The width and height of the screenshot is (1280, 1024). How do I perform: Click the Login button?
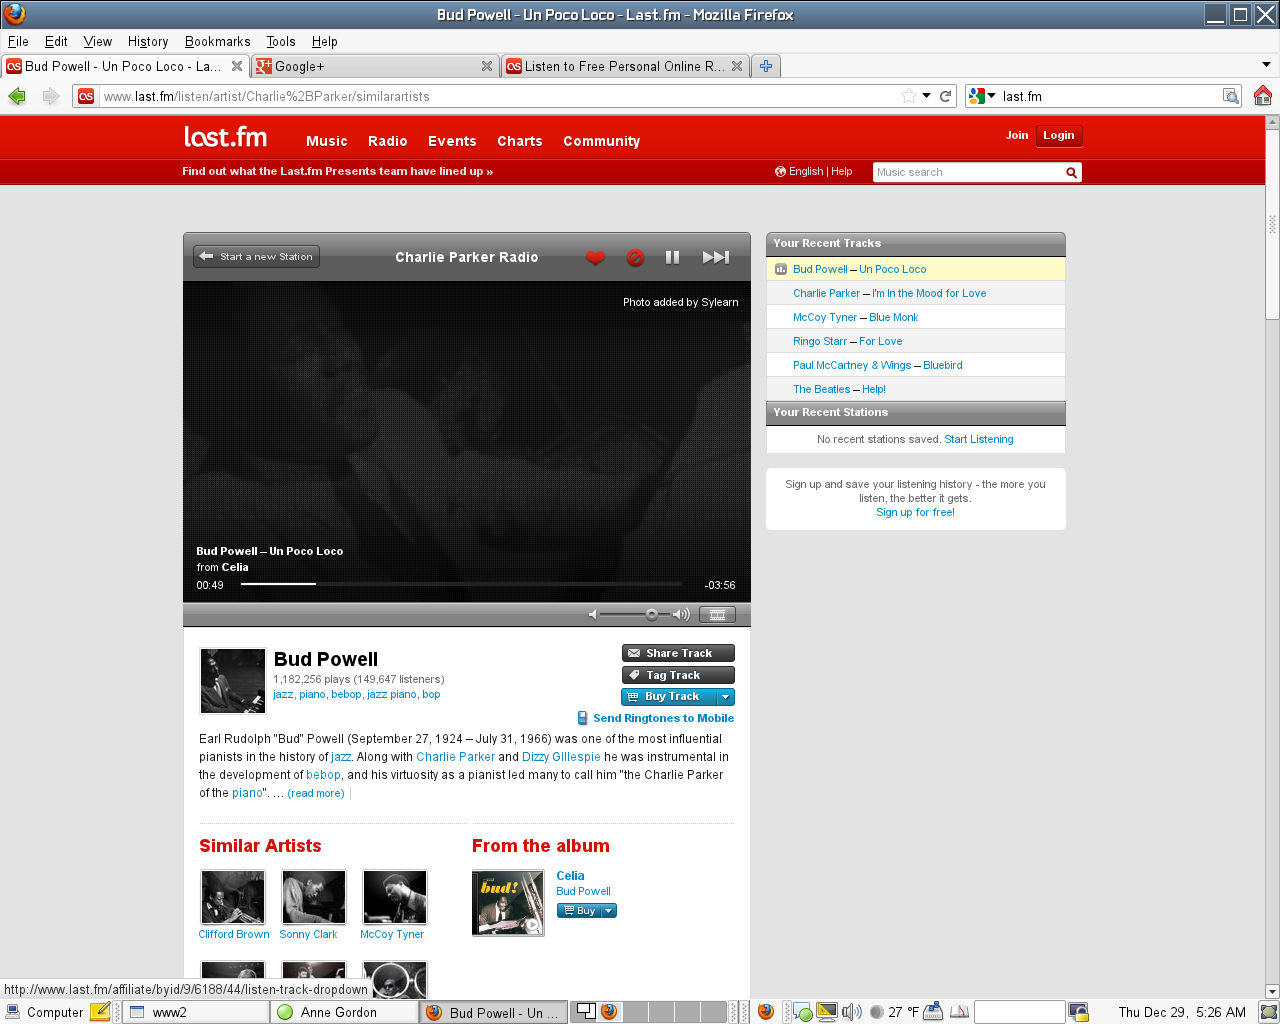(1058, 136)
